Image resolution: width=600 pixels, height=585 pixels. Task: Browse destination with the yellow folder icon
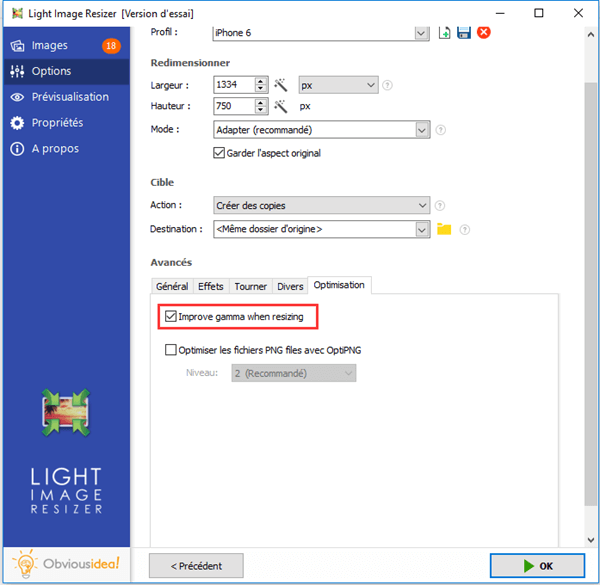pos(444,229)
